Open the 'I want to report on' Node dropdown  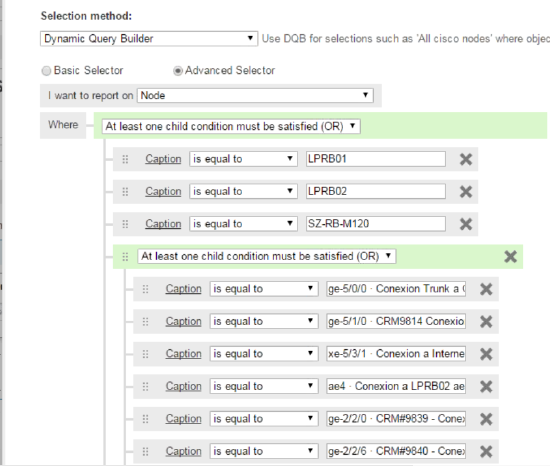pos(255,95)
